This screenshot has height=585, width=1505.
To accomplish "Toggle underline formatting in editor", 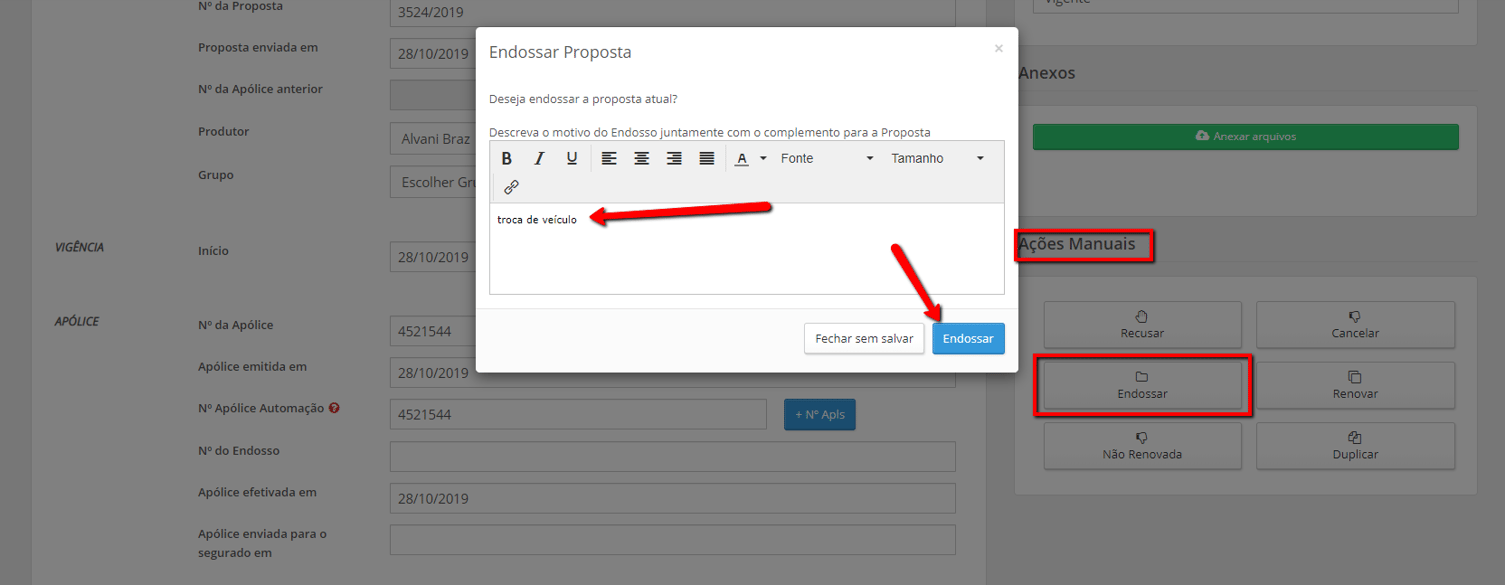I will click(x=572, y=159).
